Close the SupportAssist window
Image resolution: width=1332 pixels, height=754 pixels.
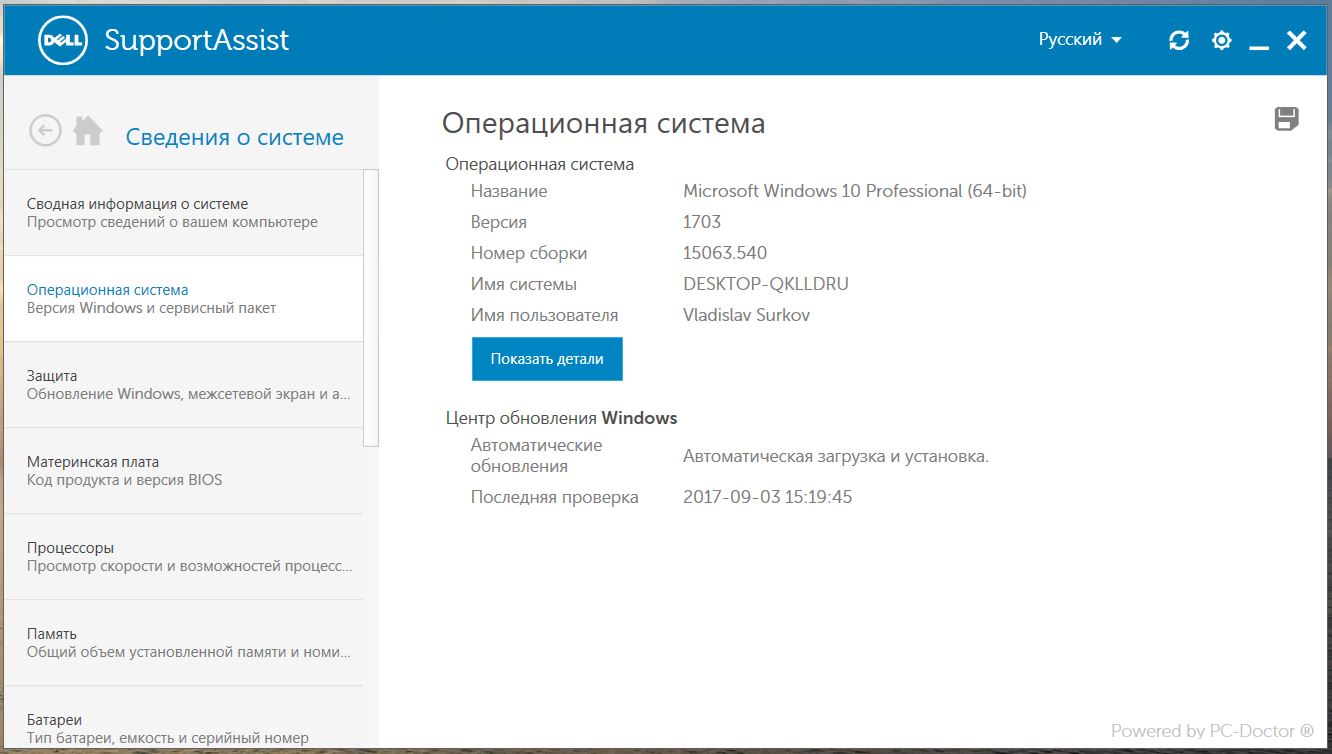(x=1296, y=40)
